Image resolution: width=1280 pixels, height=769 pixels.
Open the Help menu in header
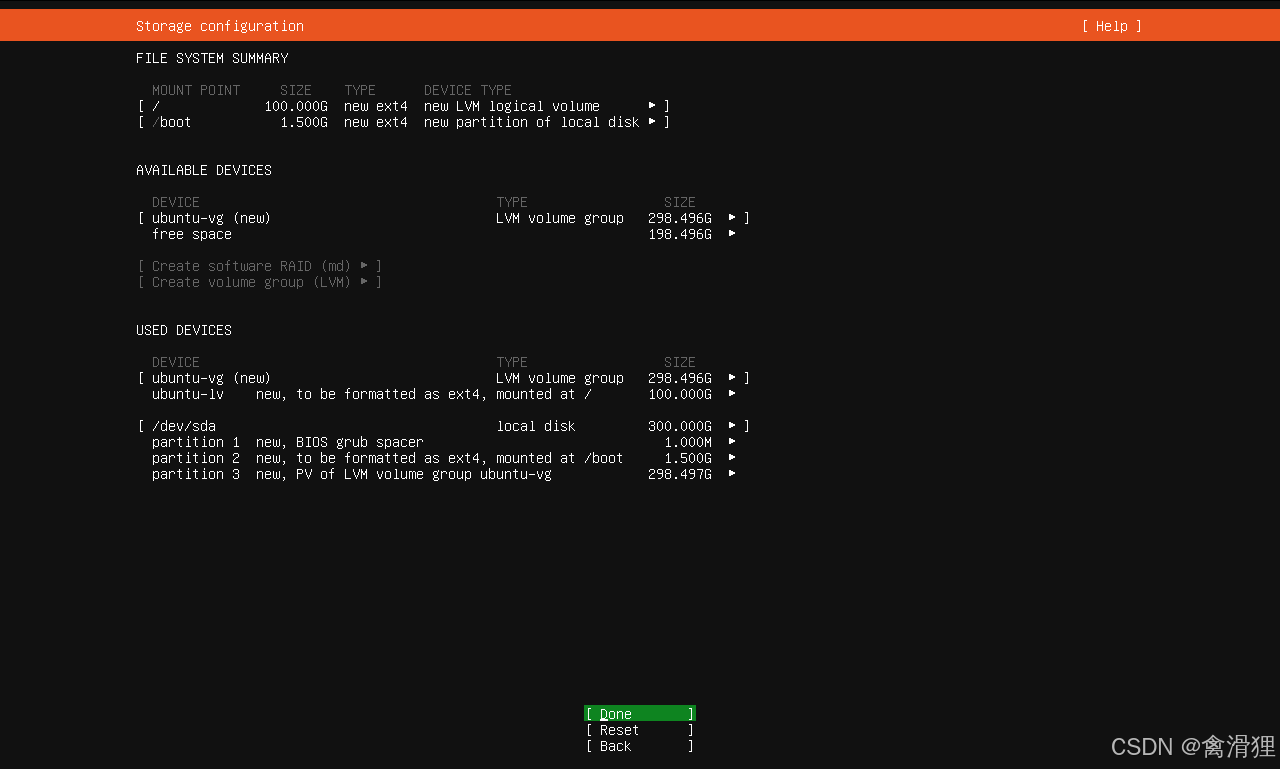[1111, 26]
